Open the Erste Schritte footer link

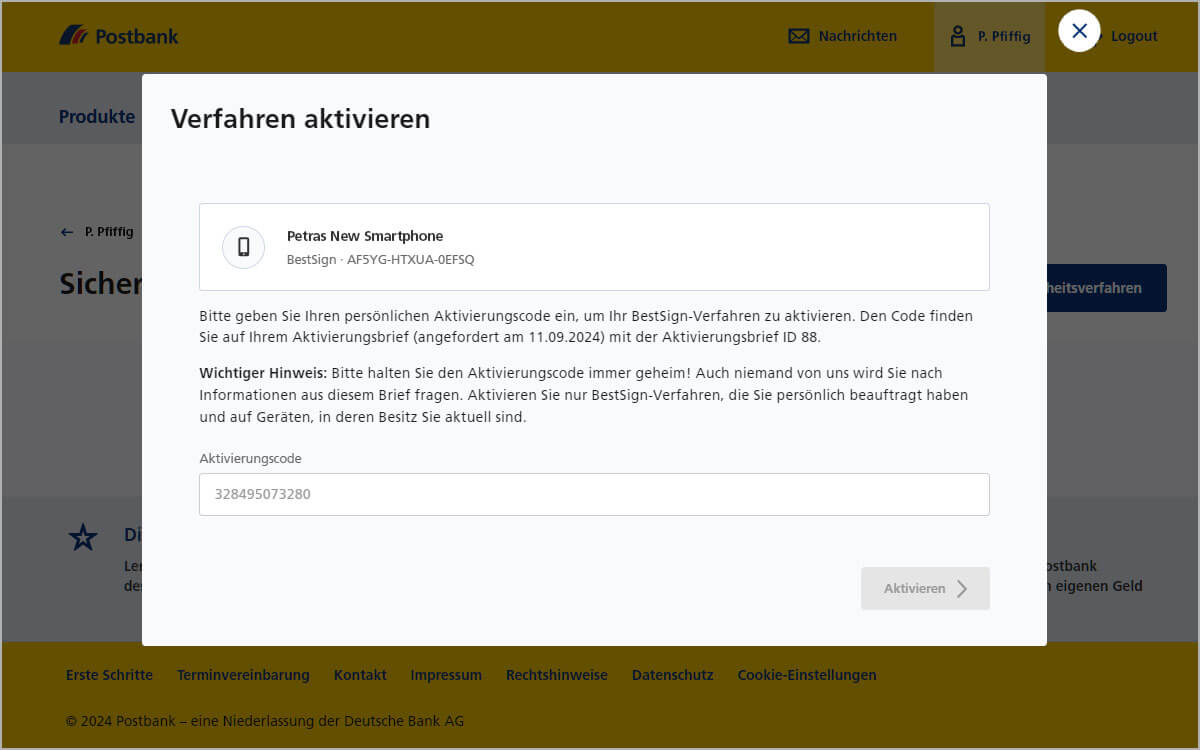click(109, 675)
